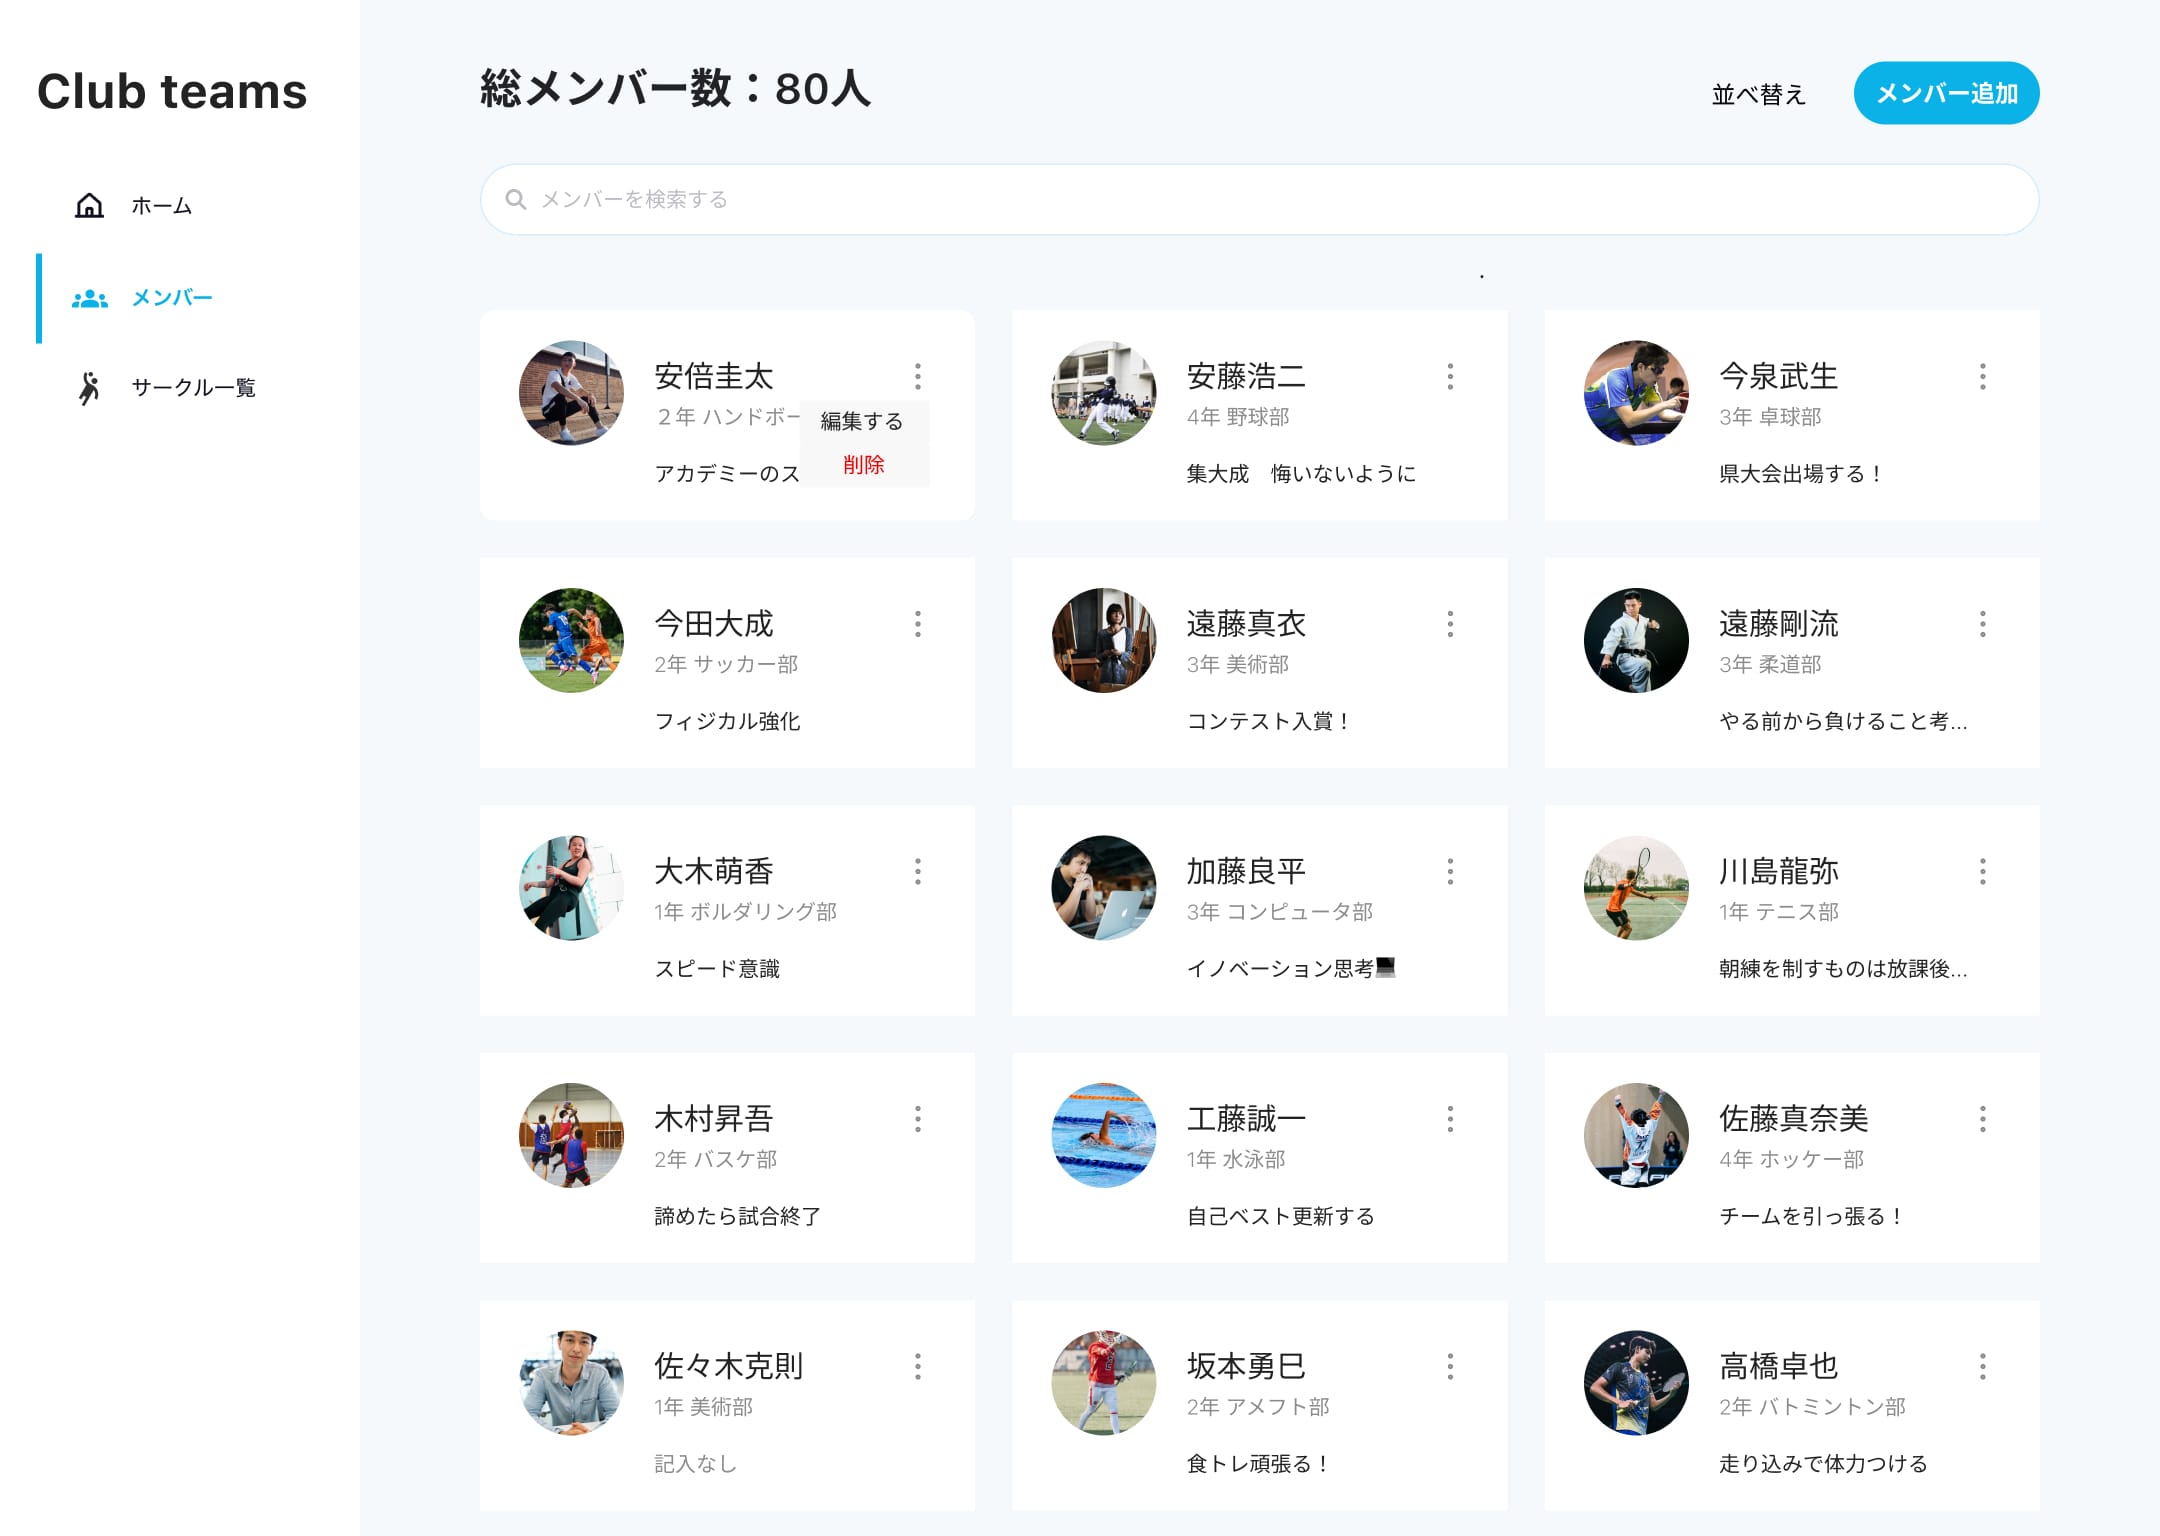The image size is (2160, 1536).
Task: Open the ホーム navigation icon in sidebar
Action: coord(88,206)
